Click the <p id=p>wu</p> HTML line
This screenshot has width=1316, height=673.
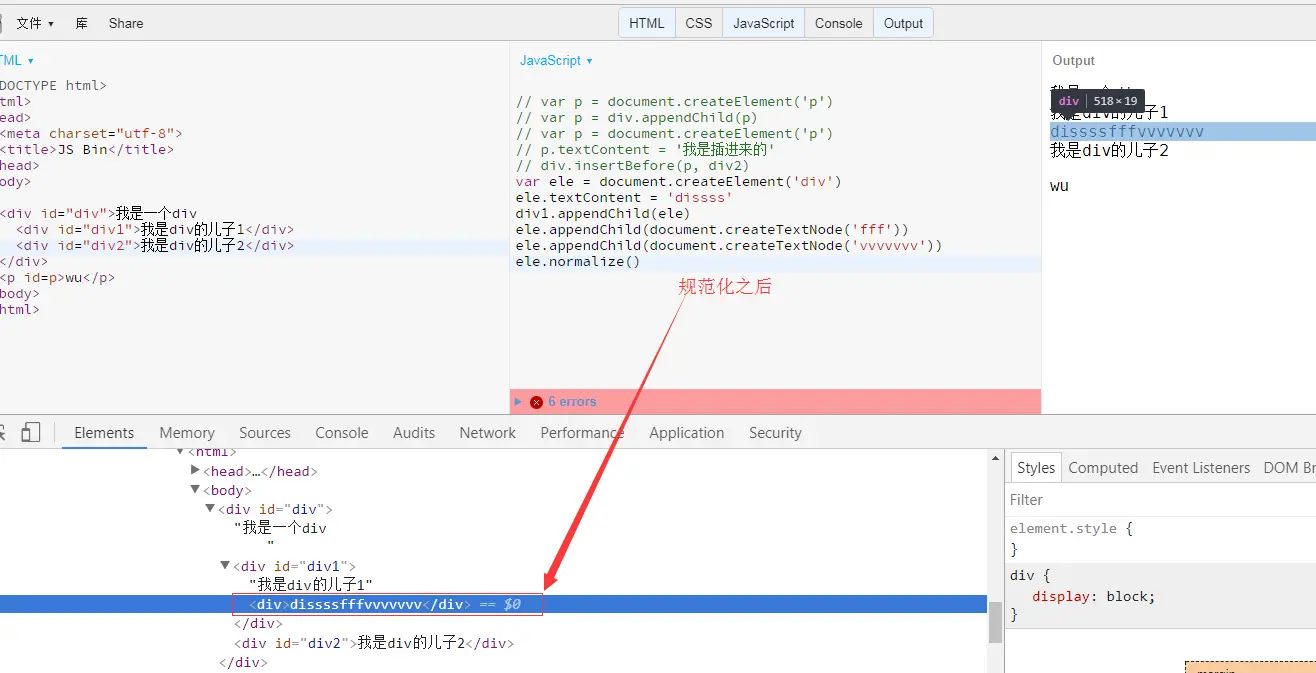tap(57, 278)
